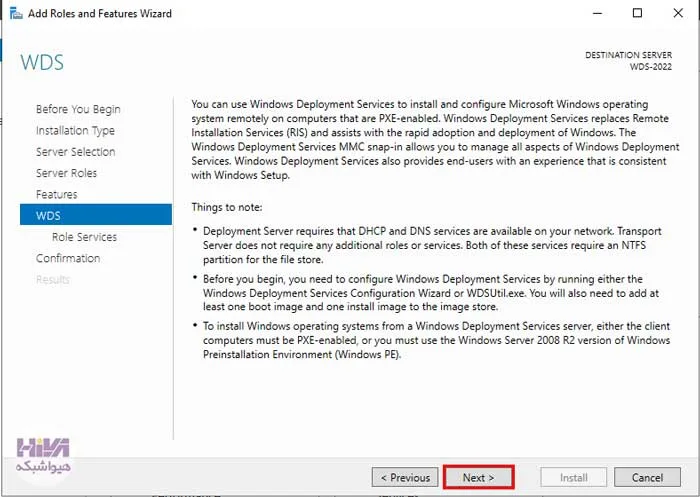Click the 'Add Roles and Features Wizard' title
Screen dimensions: 700x497
(100, 14)
